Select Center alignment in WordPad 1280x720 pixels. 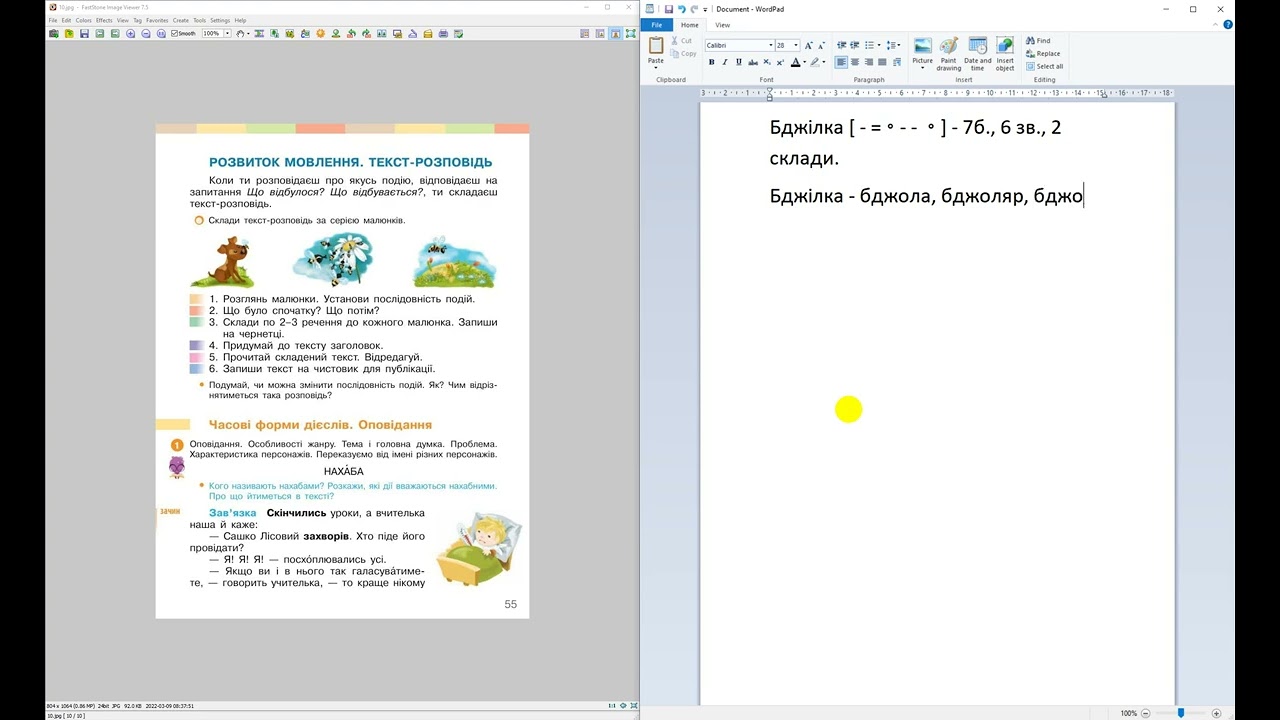coord(855,62)
